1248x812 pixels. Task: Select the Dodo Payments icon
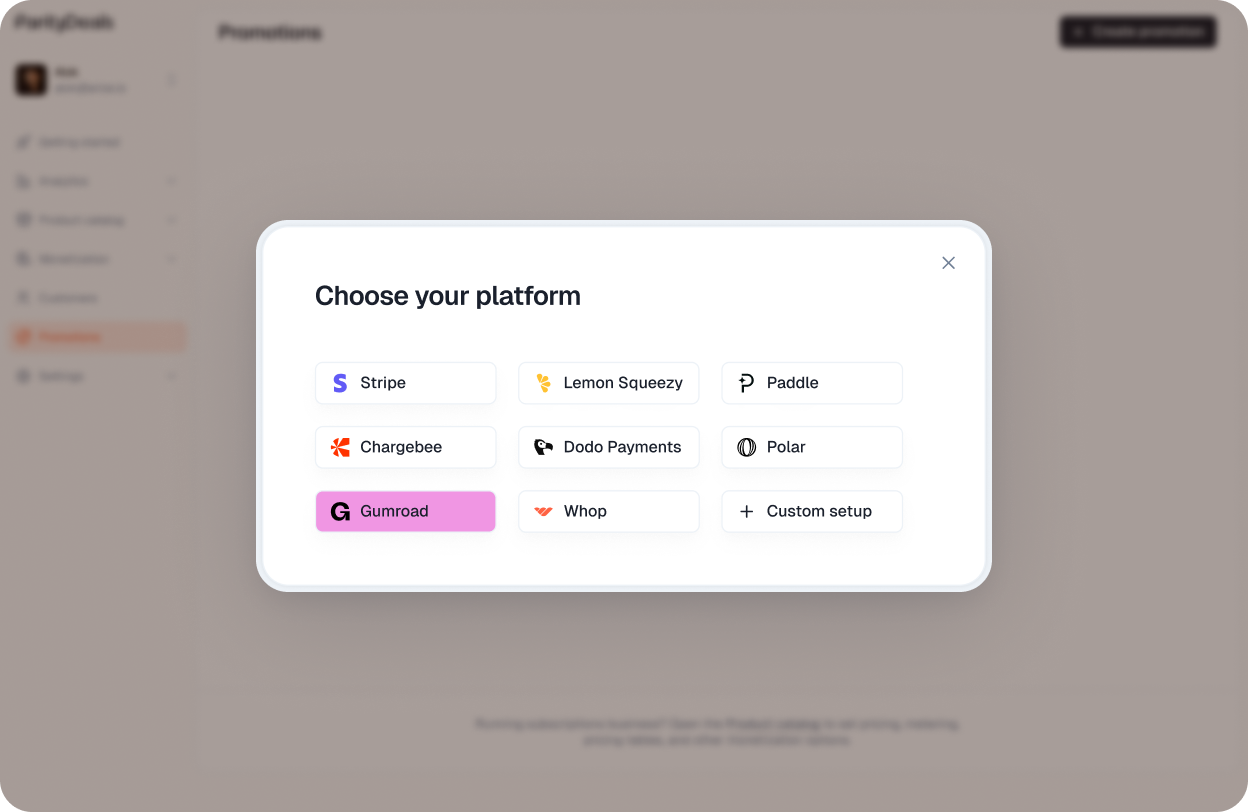[541, 447]
